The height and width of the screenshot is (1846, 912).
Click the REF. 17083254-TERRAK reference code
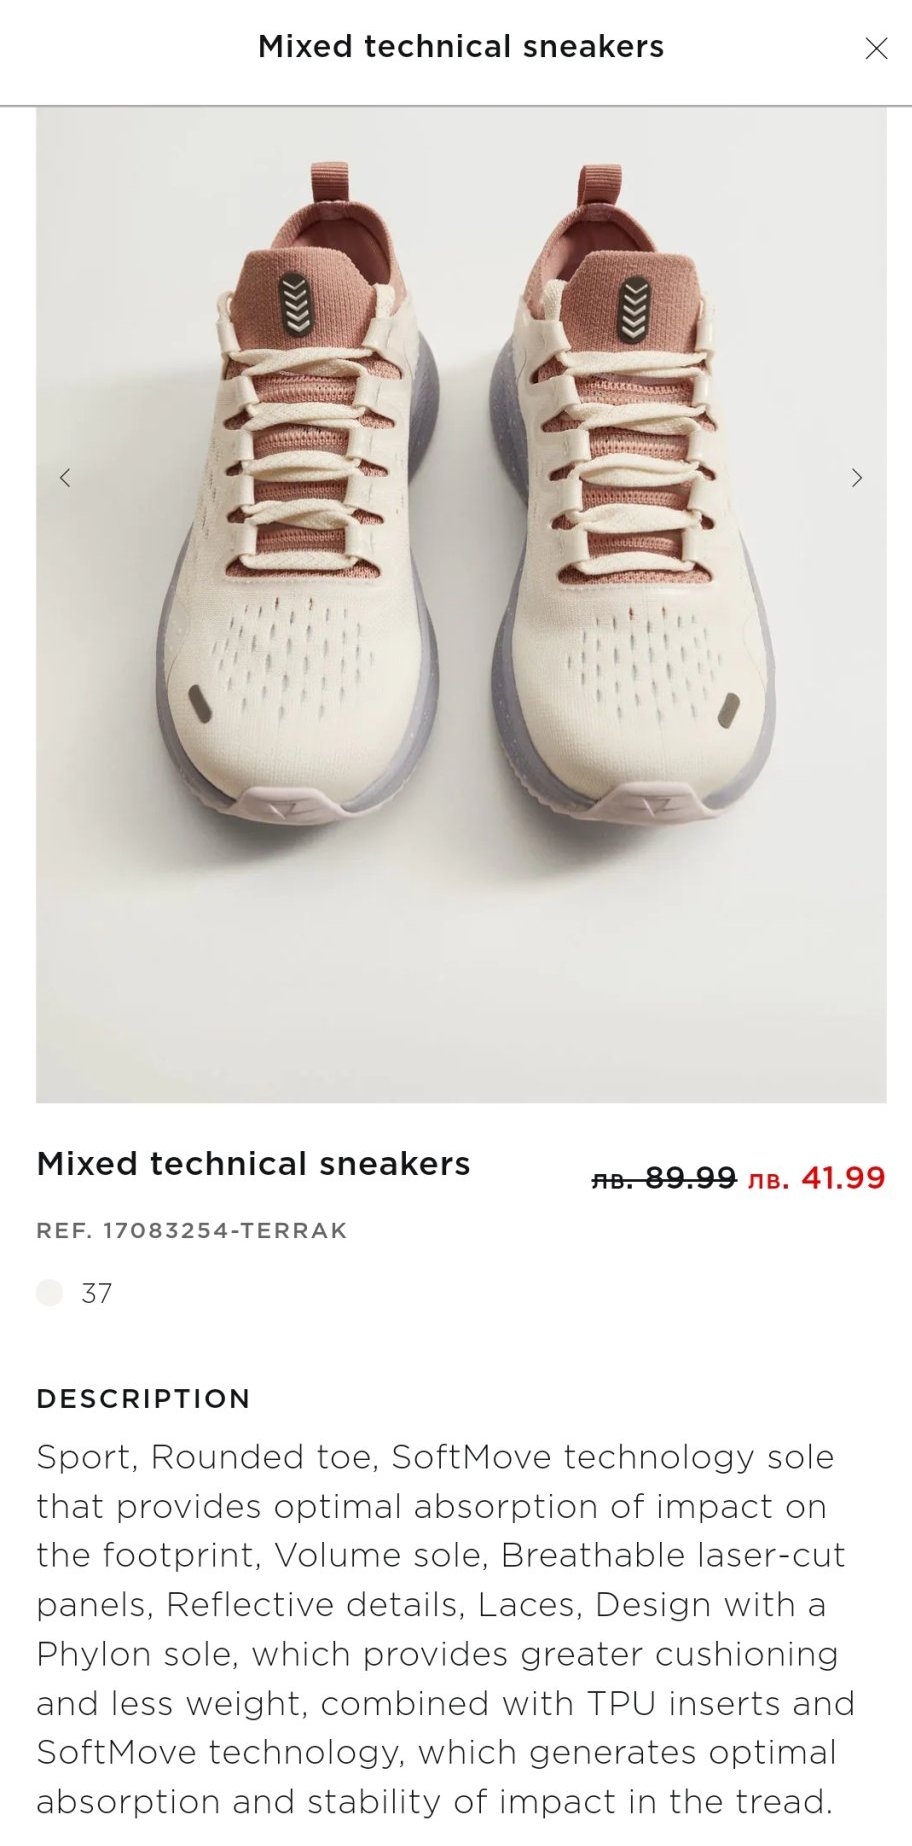[x=192, y=1231]
